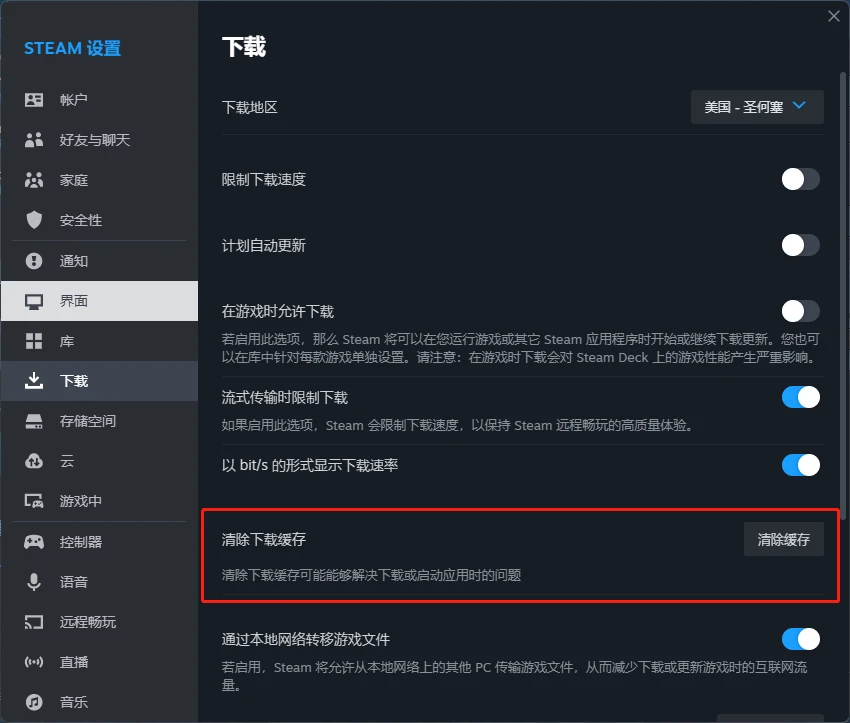Click the 库 grid icon
Screen dimensions: 850x723
coord(34,341)
